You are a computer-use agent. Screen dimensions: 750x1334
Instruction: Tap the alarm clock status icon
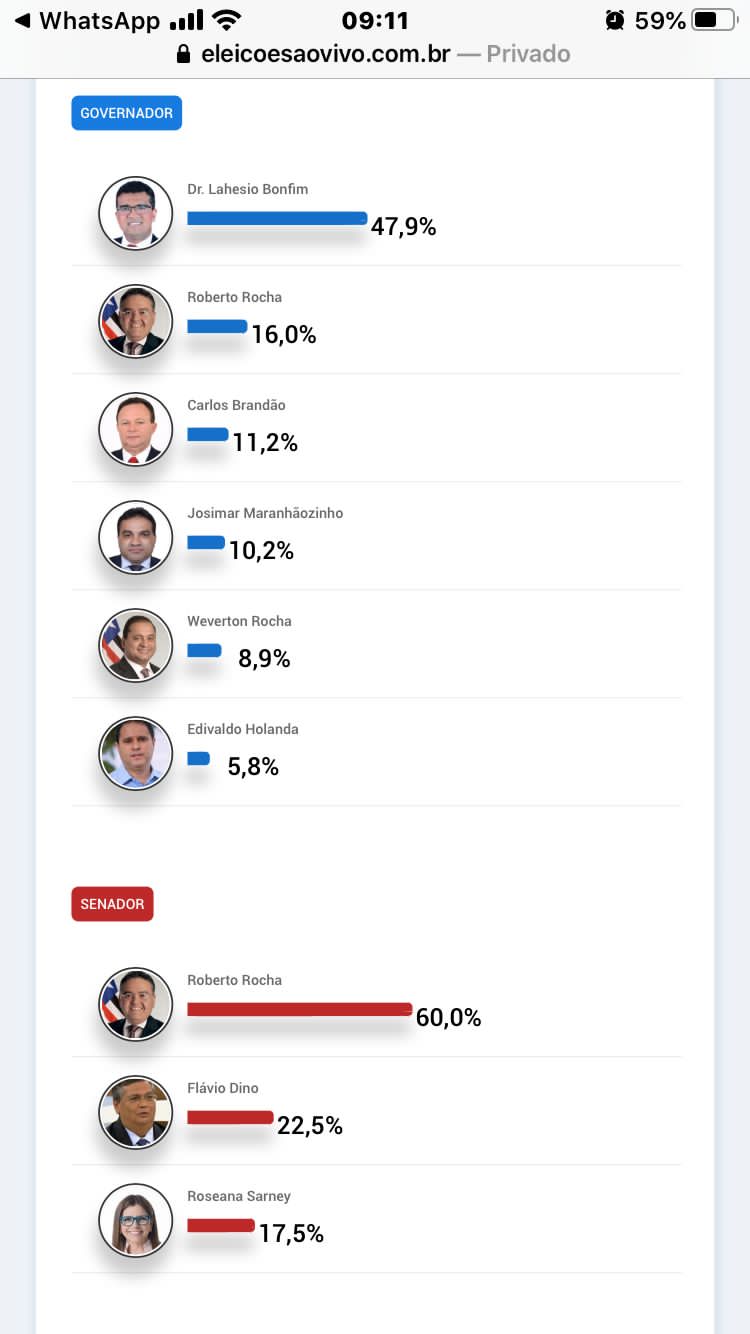614,20
